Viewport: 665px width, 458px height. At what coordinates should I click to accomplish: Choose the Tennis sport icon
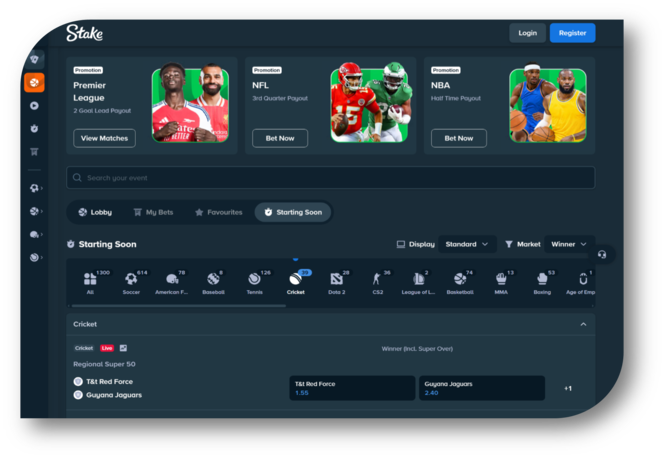[x=254, y=281]
